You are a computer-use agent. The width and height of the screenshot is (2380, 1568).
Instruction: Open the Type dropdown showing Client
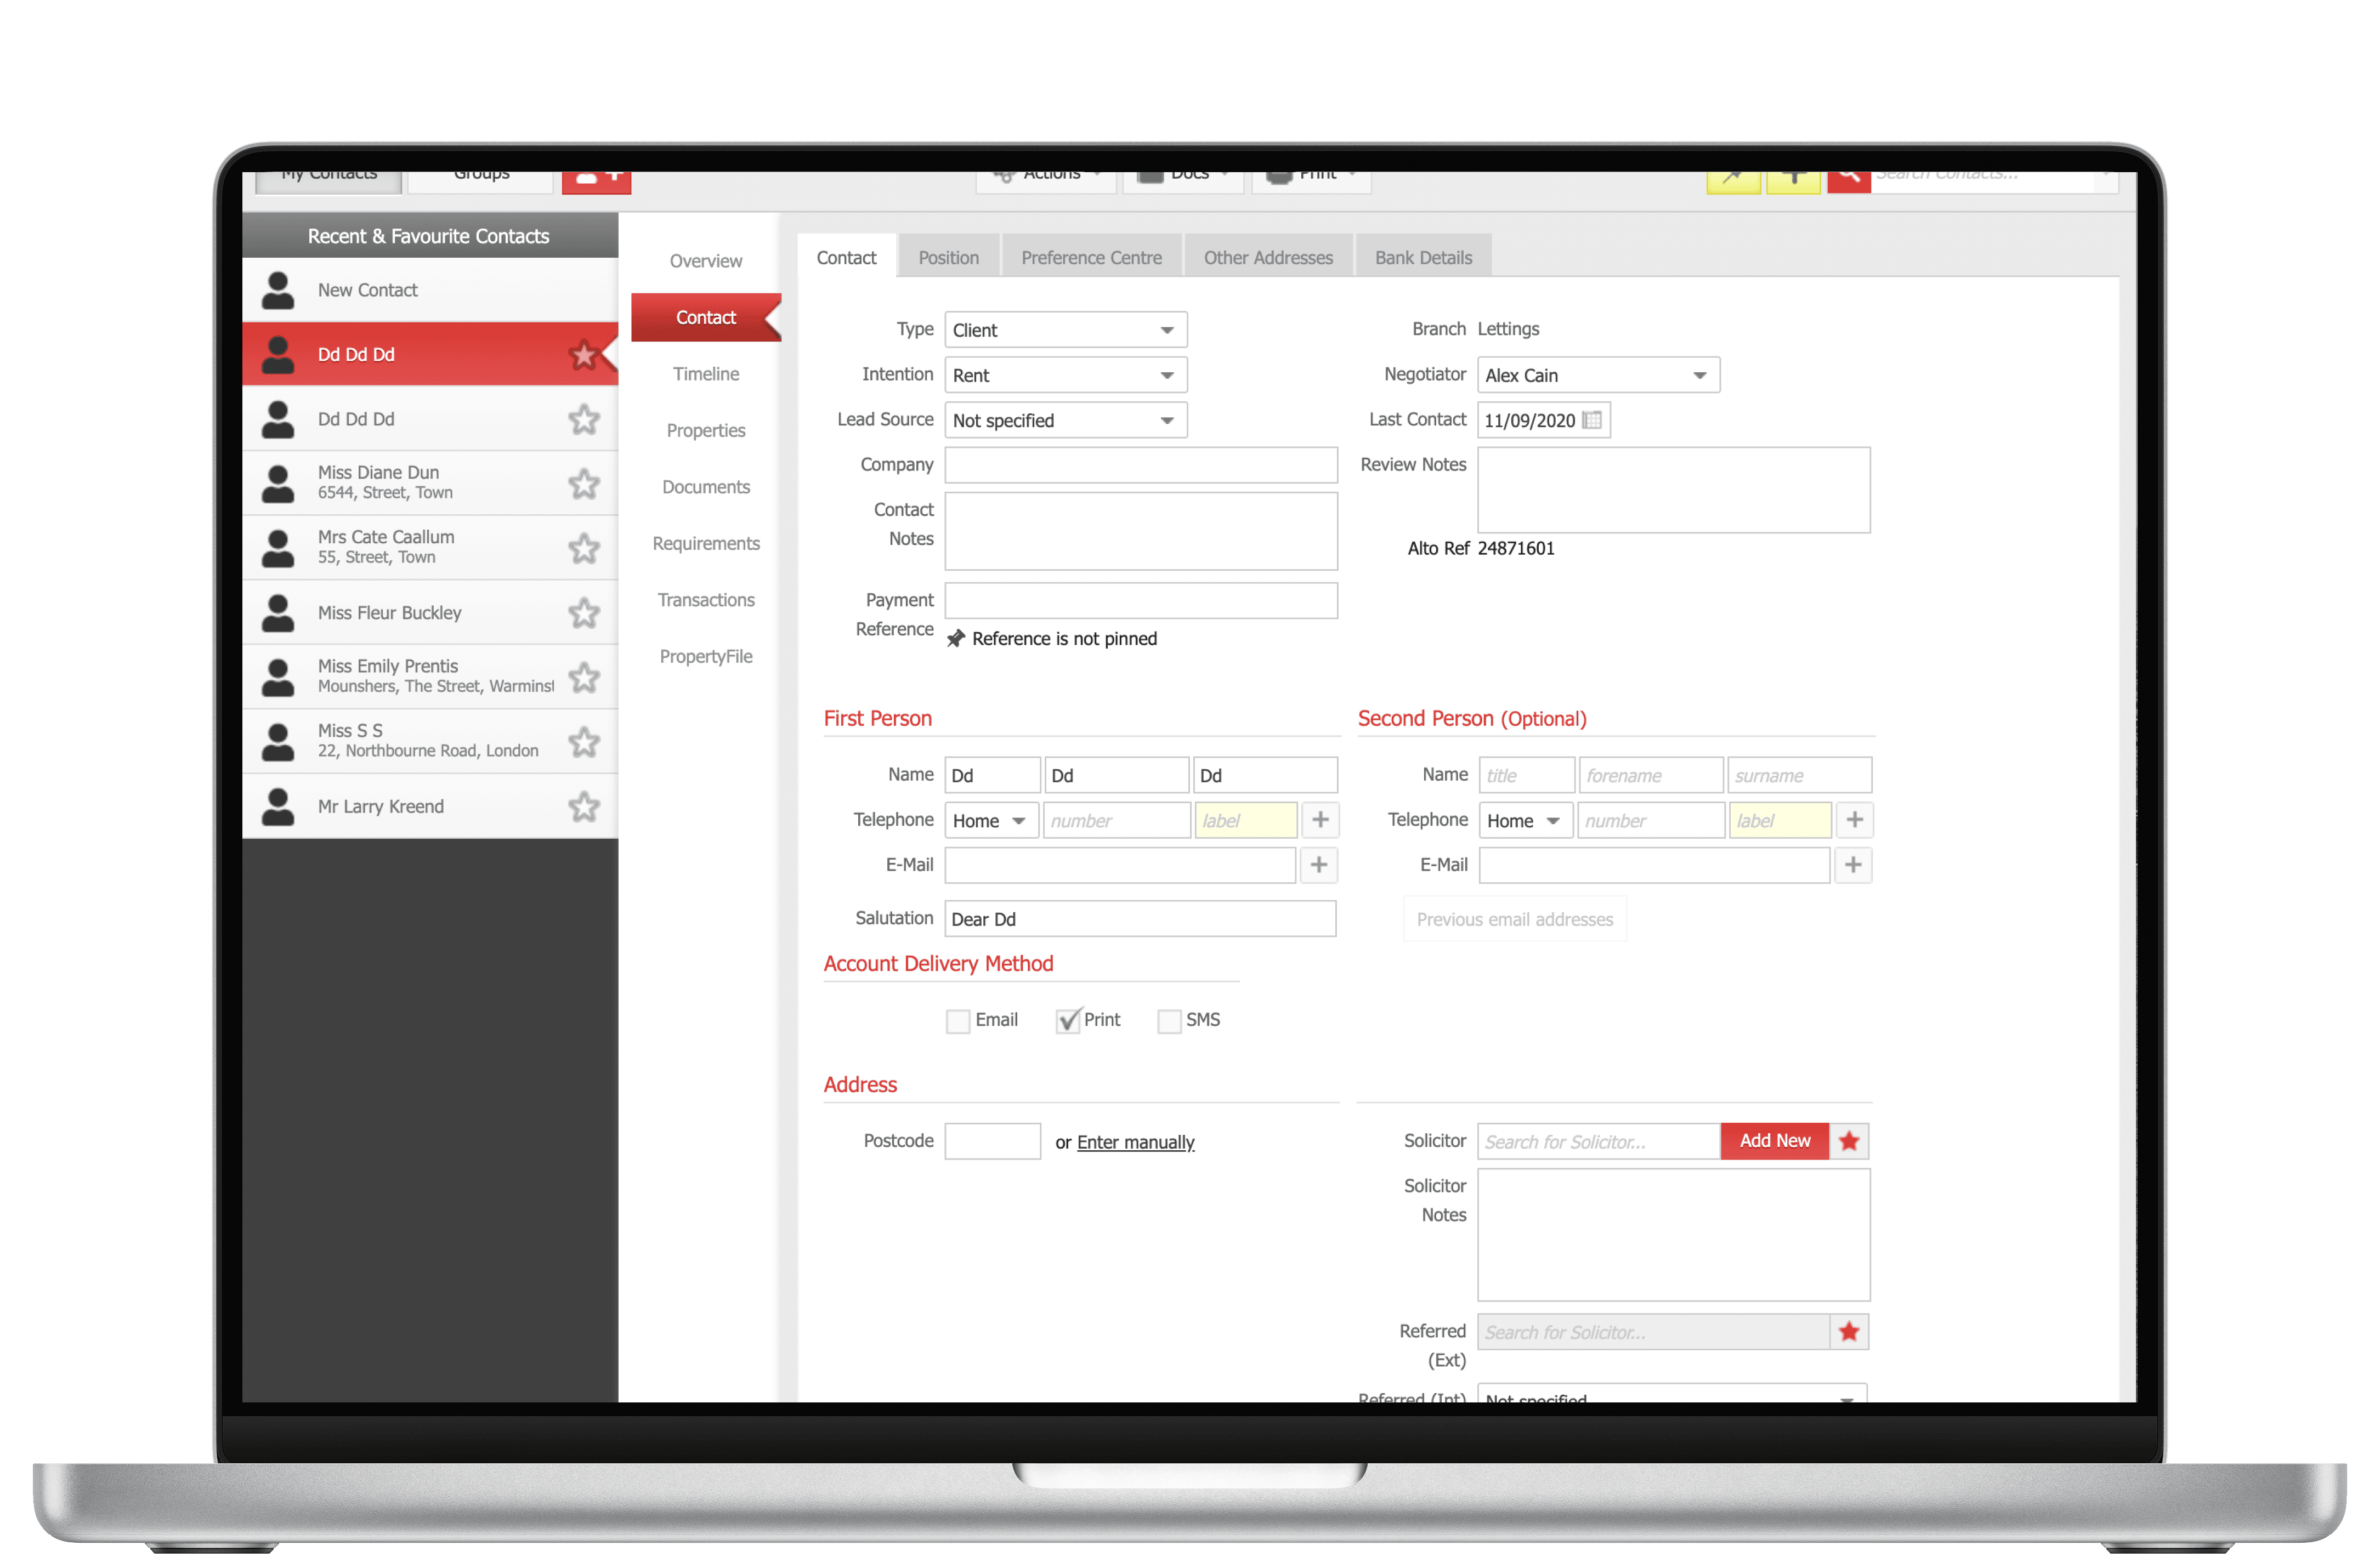pyautogui.click(x=1065, y=330)
